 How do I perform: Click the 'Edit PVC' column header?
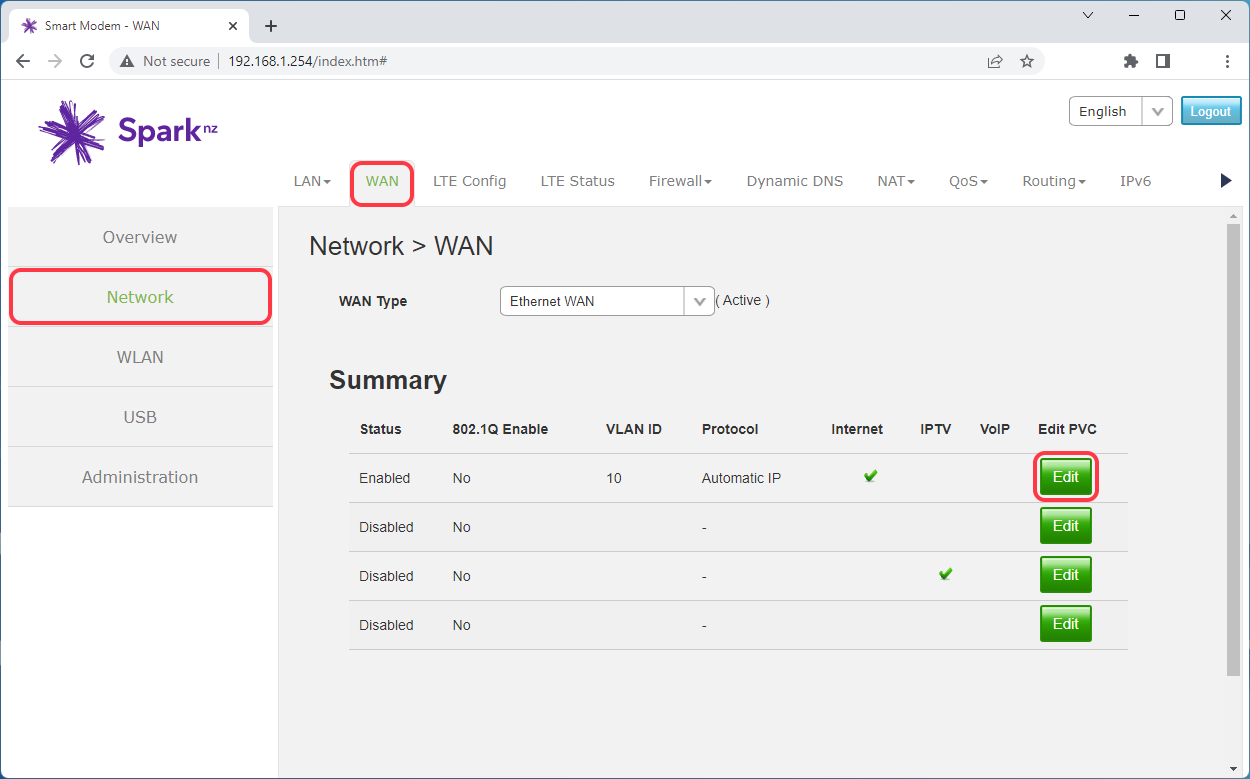coord(1067,429)
